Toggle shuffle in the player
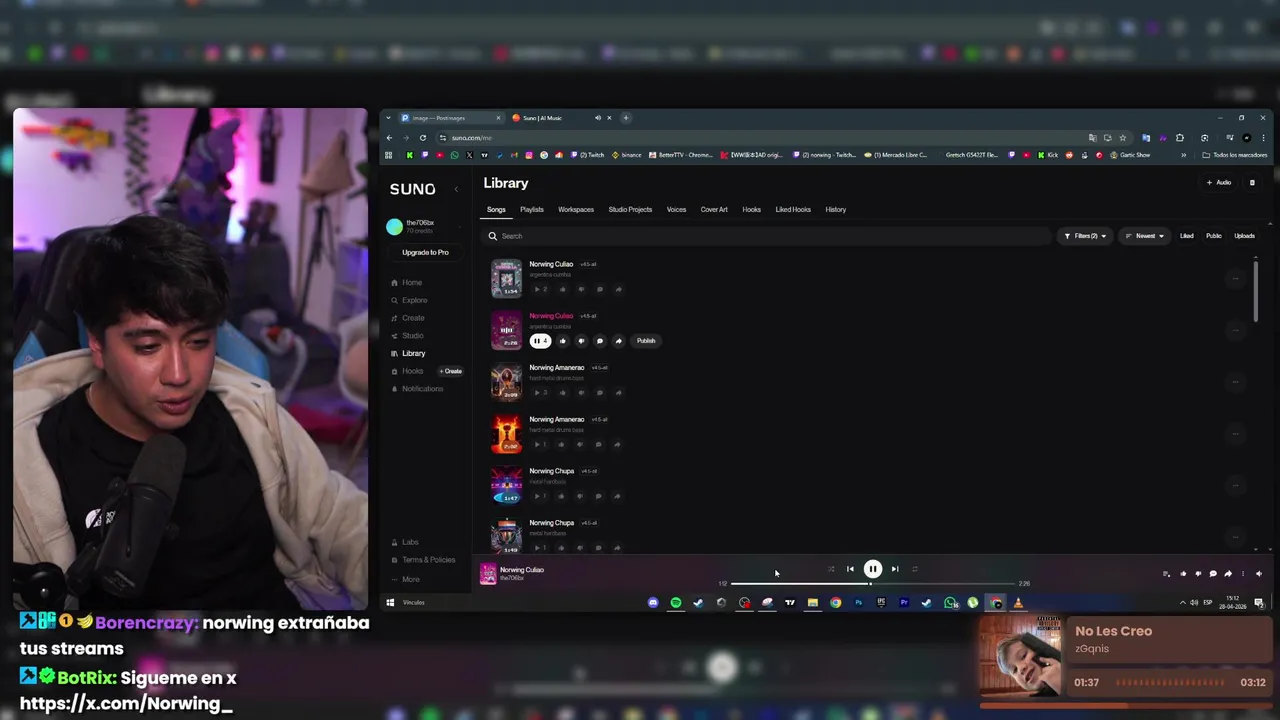The width and height of the screenshot is (1280, 720). click(x=831, y=569)
